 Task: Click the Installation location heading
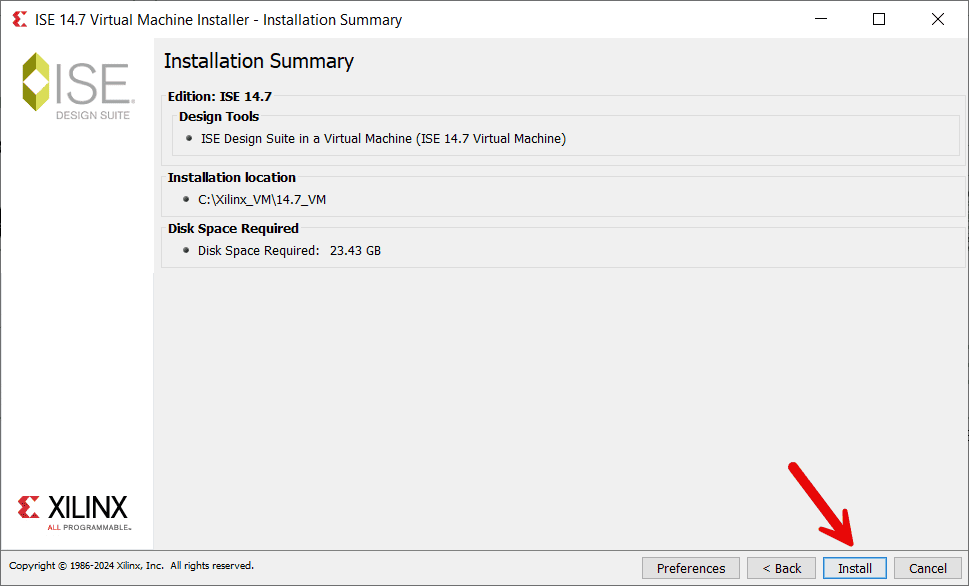coord(231,177)
